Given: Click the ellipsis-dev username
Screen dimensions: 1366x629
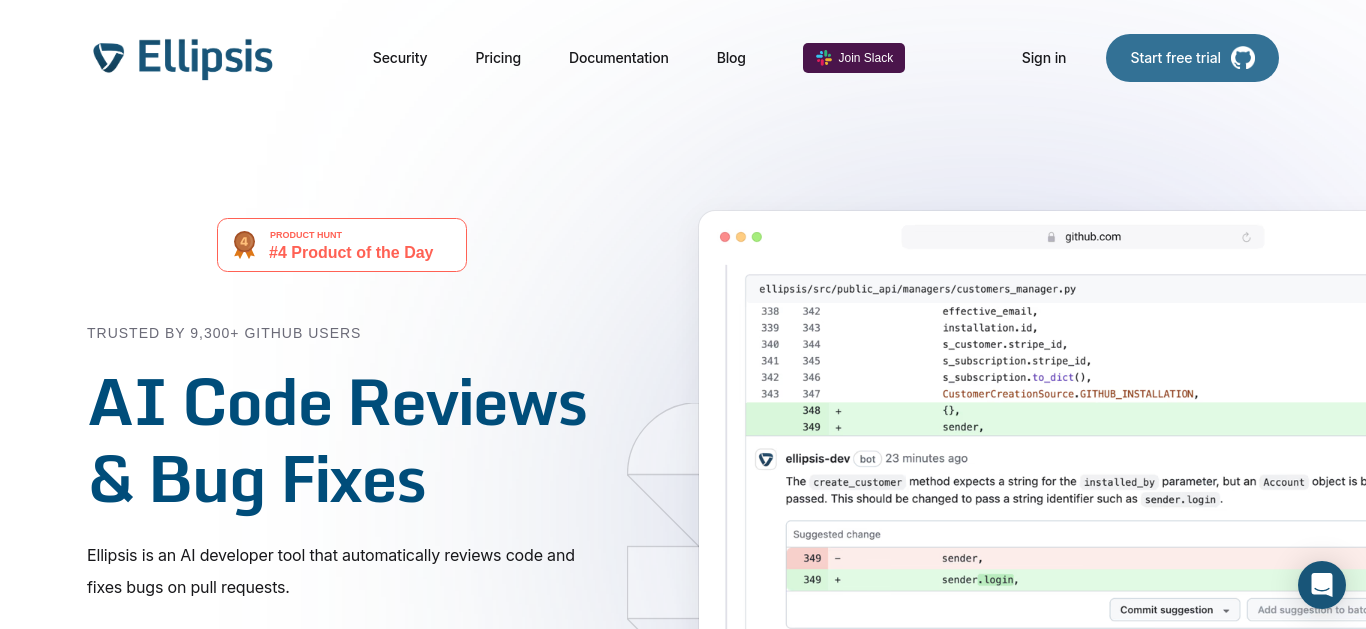Looking at the screenshot, I should point(818,459).
